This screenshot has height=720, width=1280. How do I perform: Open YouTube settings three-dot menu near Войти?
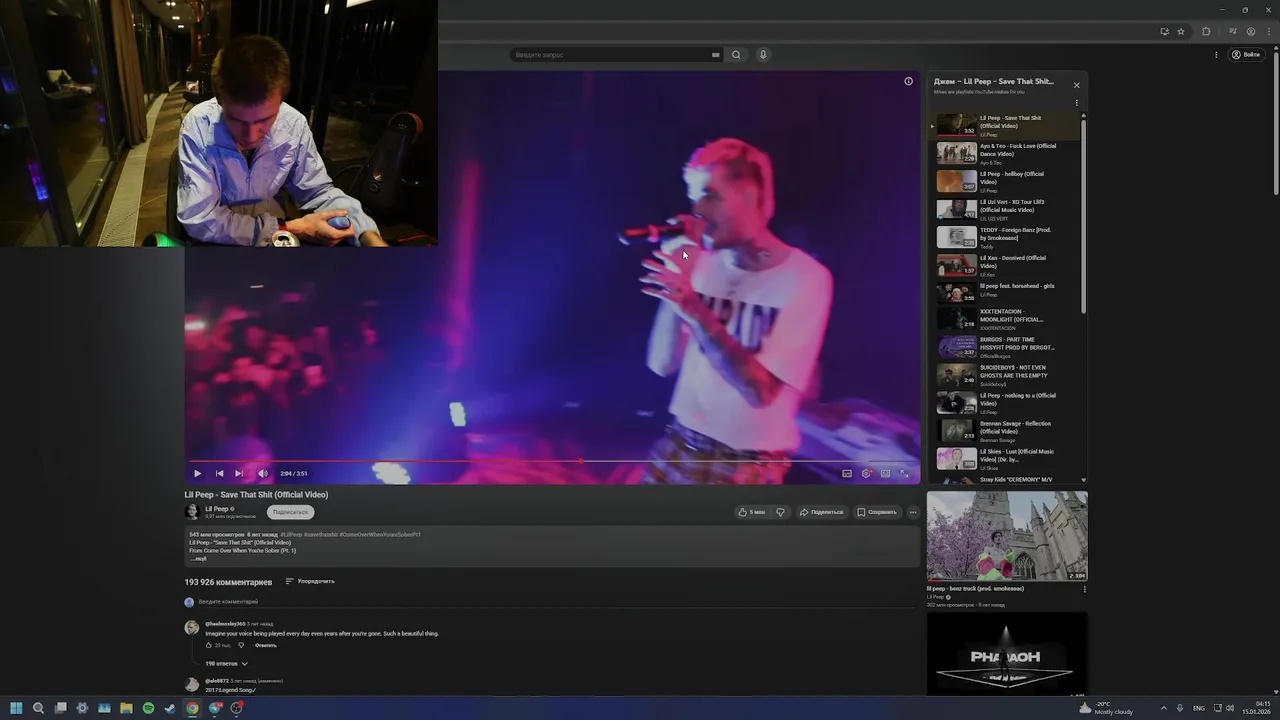(1216, 55)
